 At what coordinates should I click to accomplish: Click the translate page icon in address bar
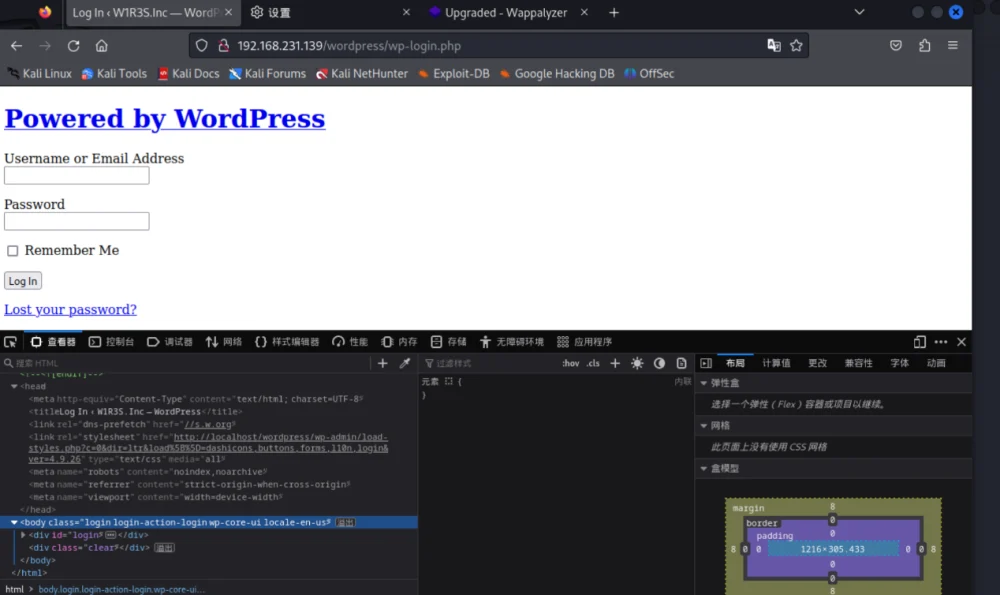point(774,45)
